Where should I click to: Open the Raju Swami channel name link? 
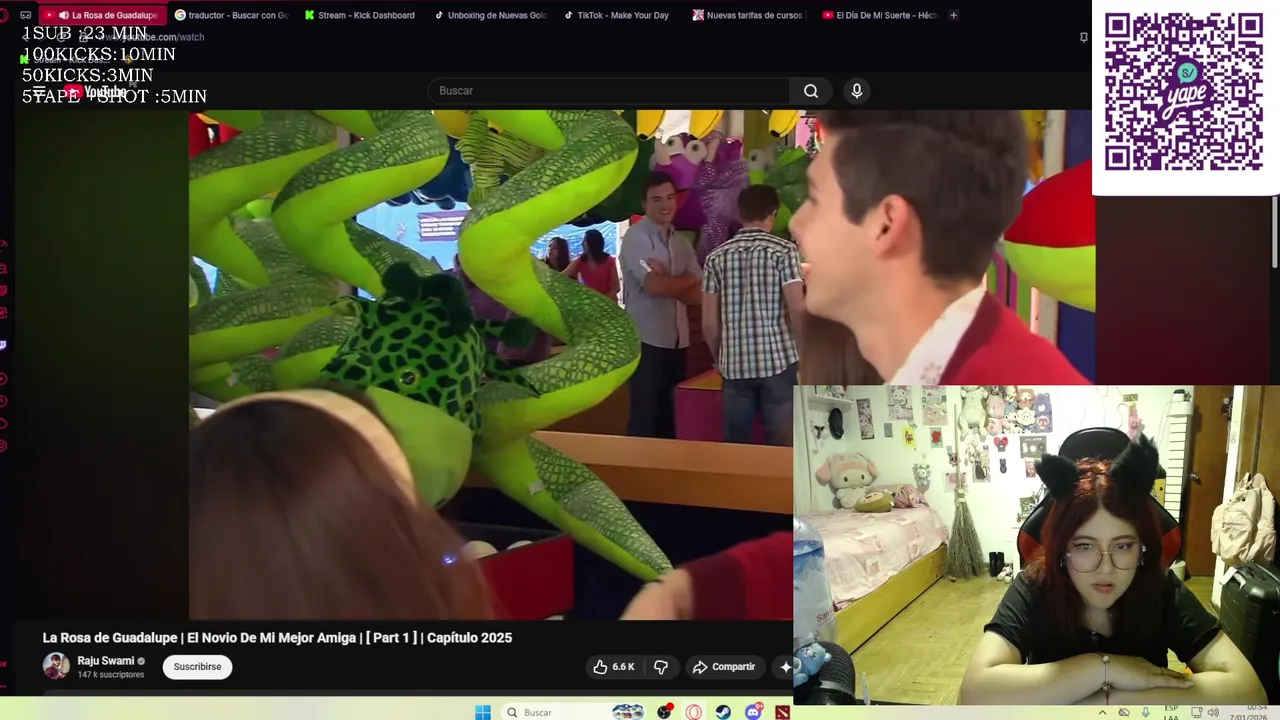105,661
